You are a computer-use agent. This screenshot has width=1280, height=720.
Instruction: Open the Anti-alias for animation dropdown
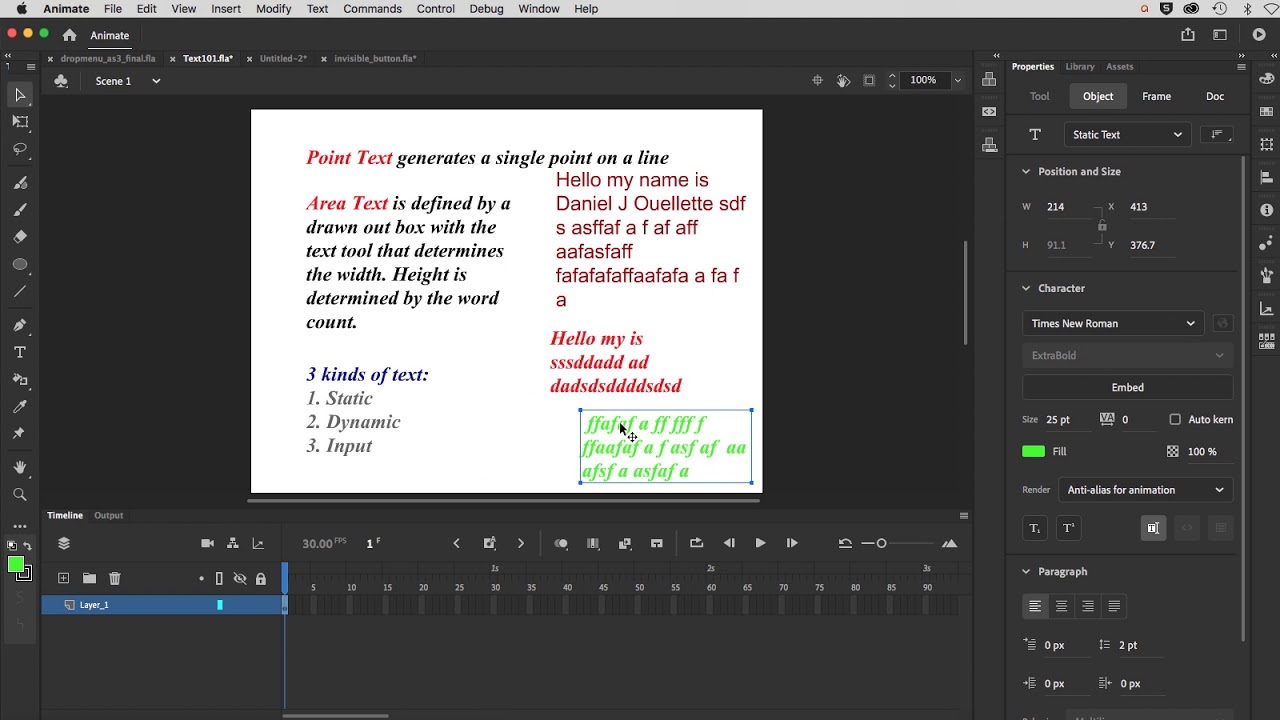[1145, 490]
